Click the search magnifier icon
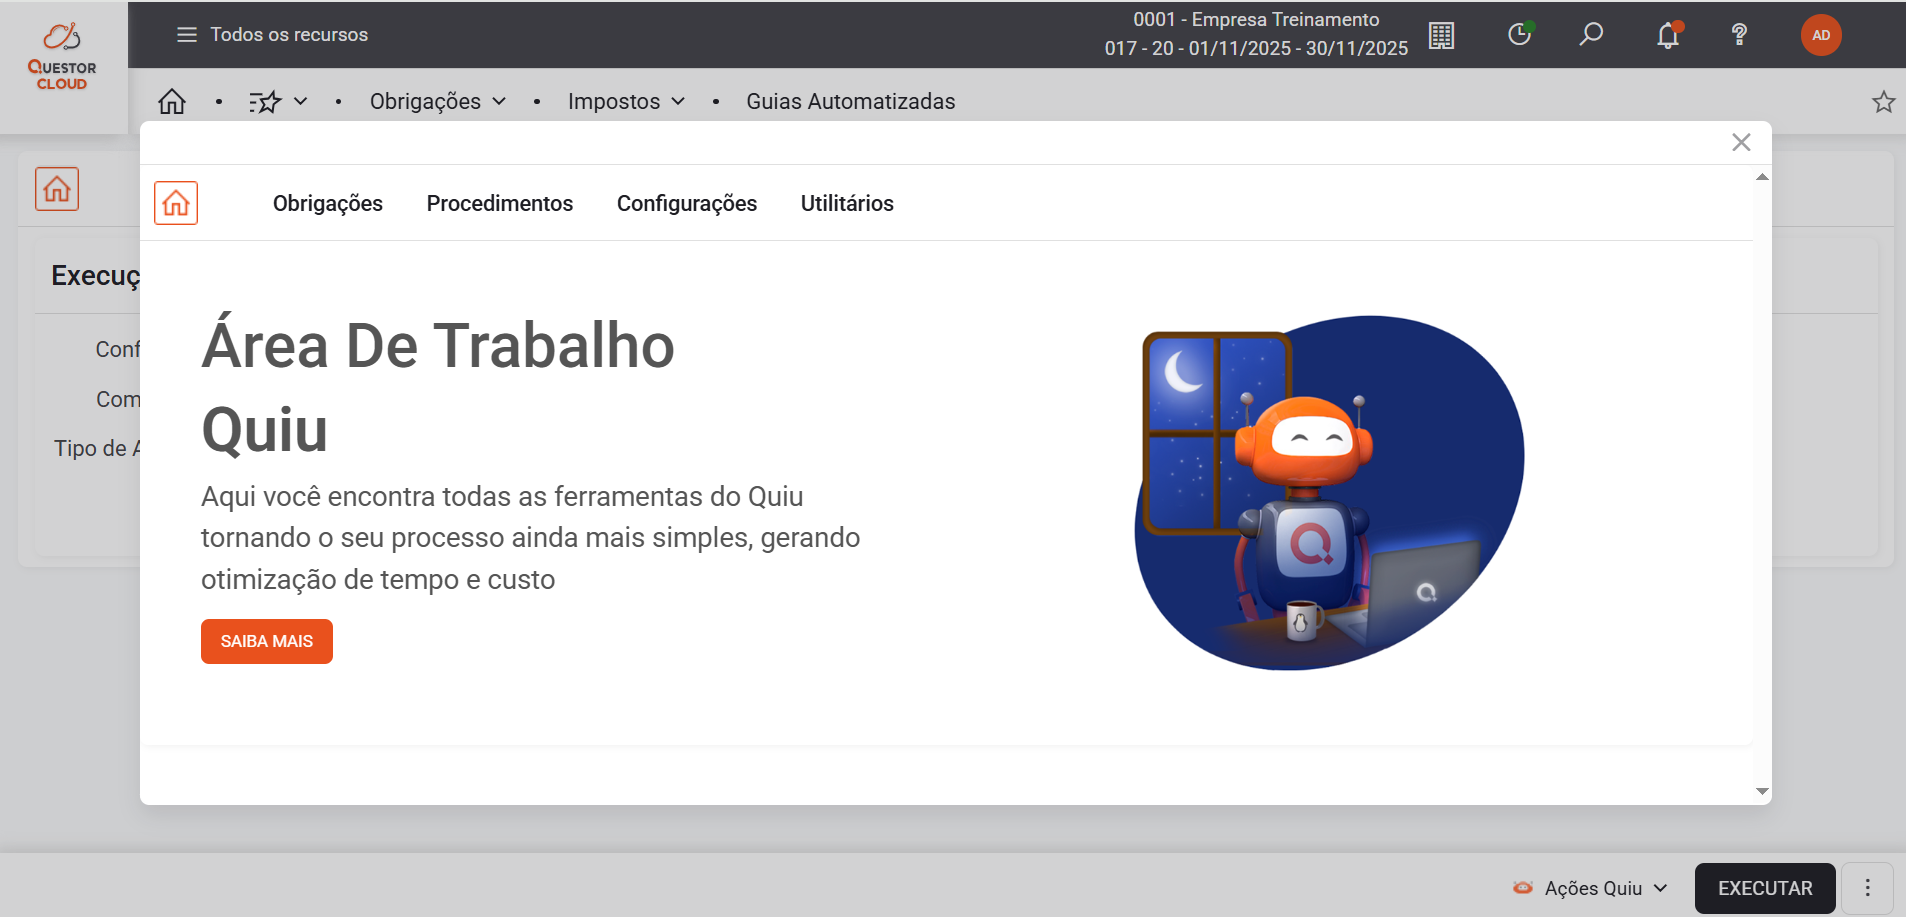The height and width of the screenshot is (917, 1906). click(1591, 35)
